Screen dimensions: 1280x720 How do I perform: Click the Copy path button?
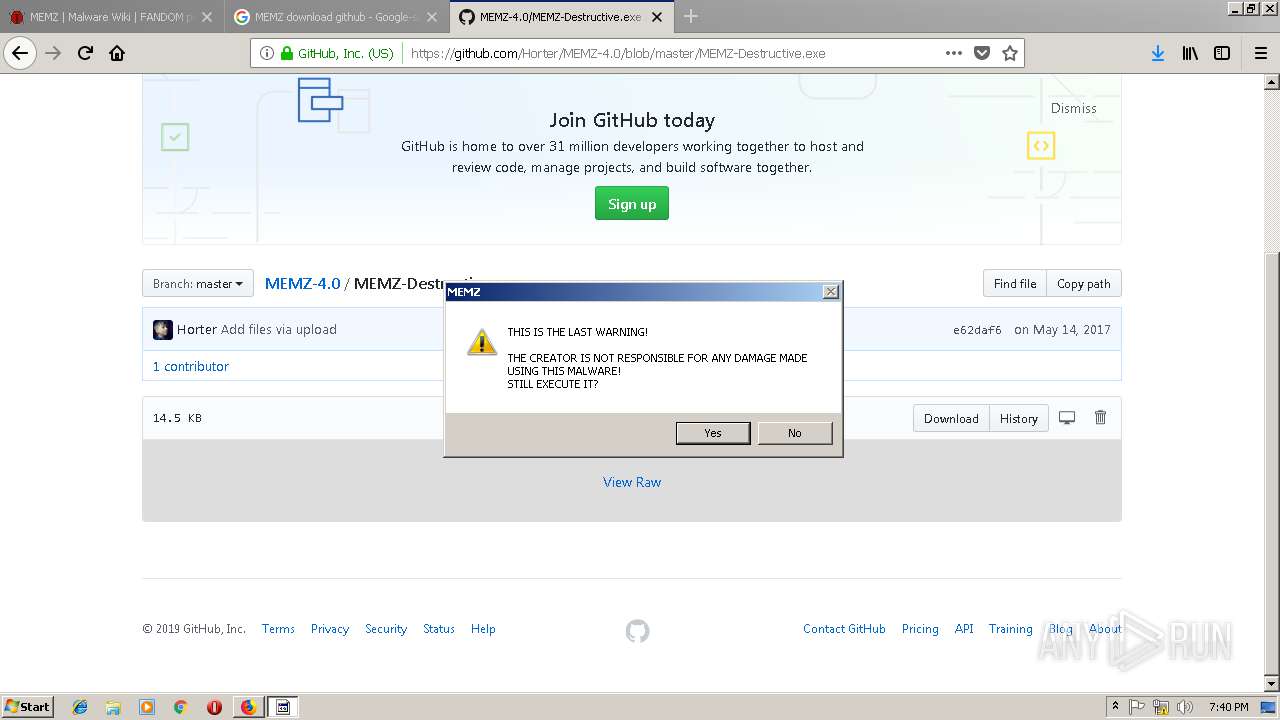pos(1084,284)
